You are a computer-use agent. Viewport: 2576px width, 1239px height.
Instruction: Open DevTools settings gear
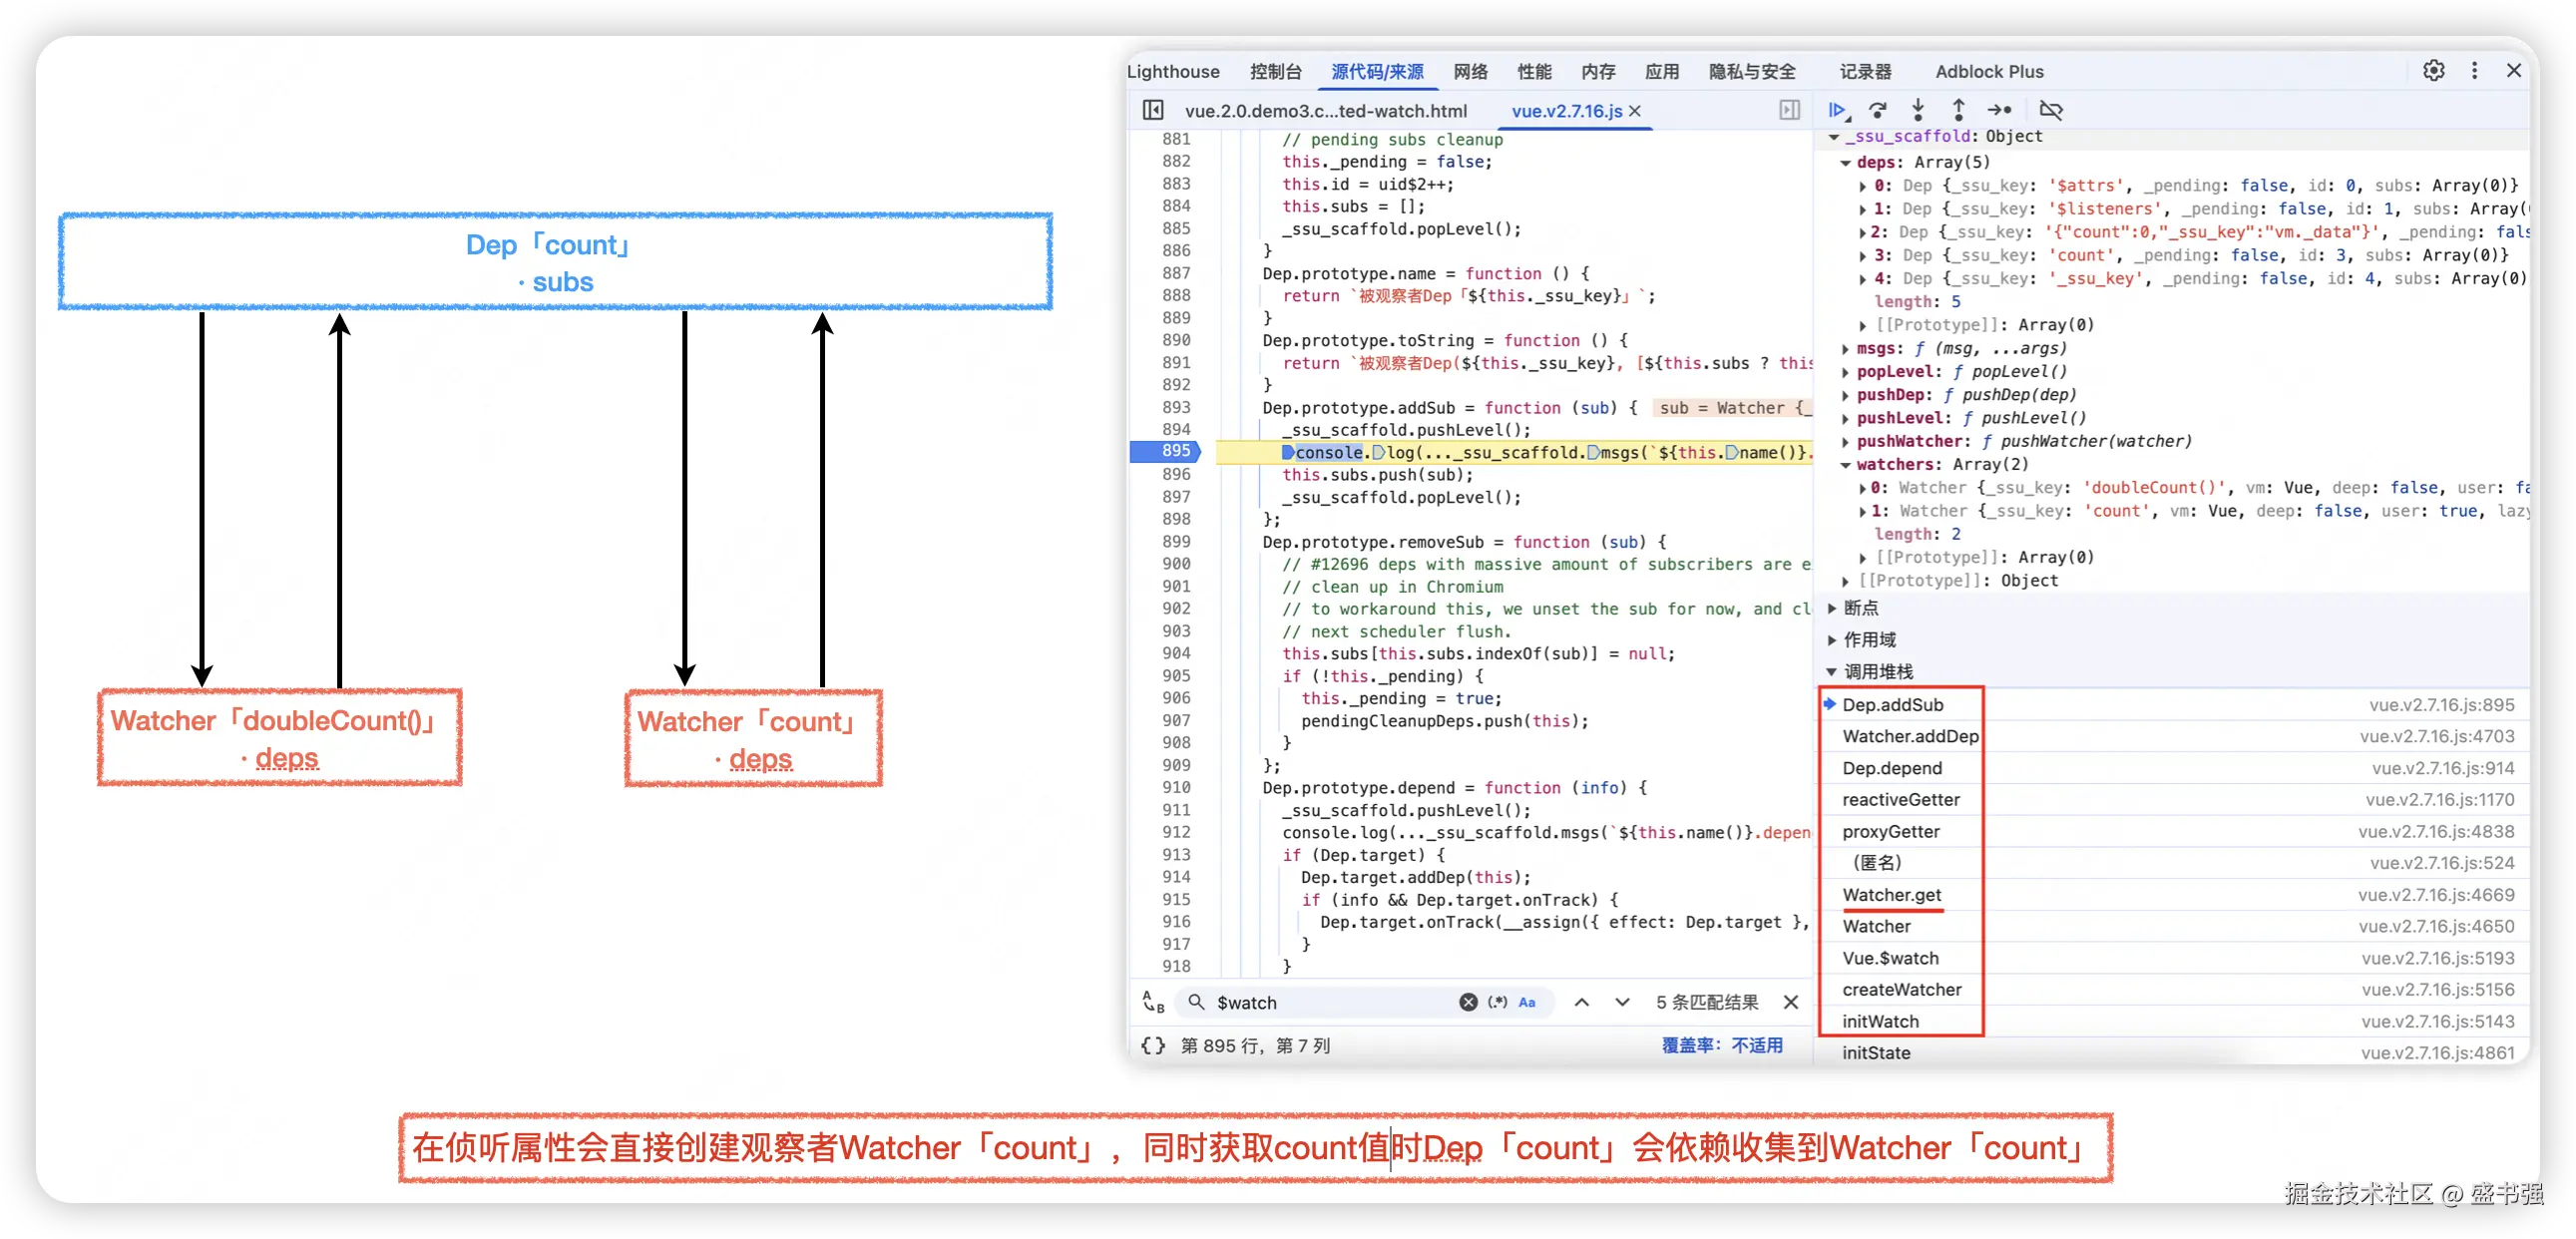point(2433,71)
